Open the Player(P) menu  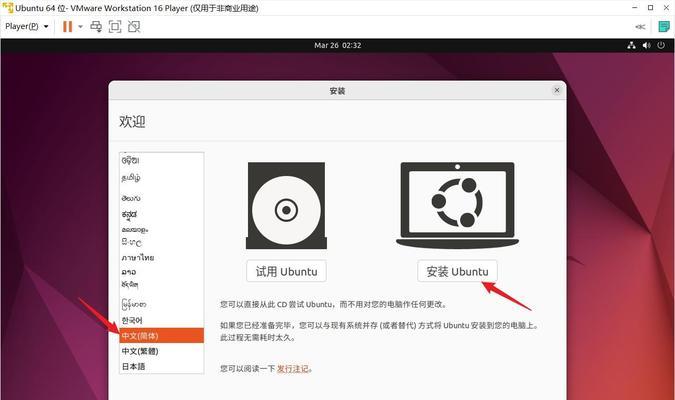[27, 26]
